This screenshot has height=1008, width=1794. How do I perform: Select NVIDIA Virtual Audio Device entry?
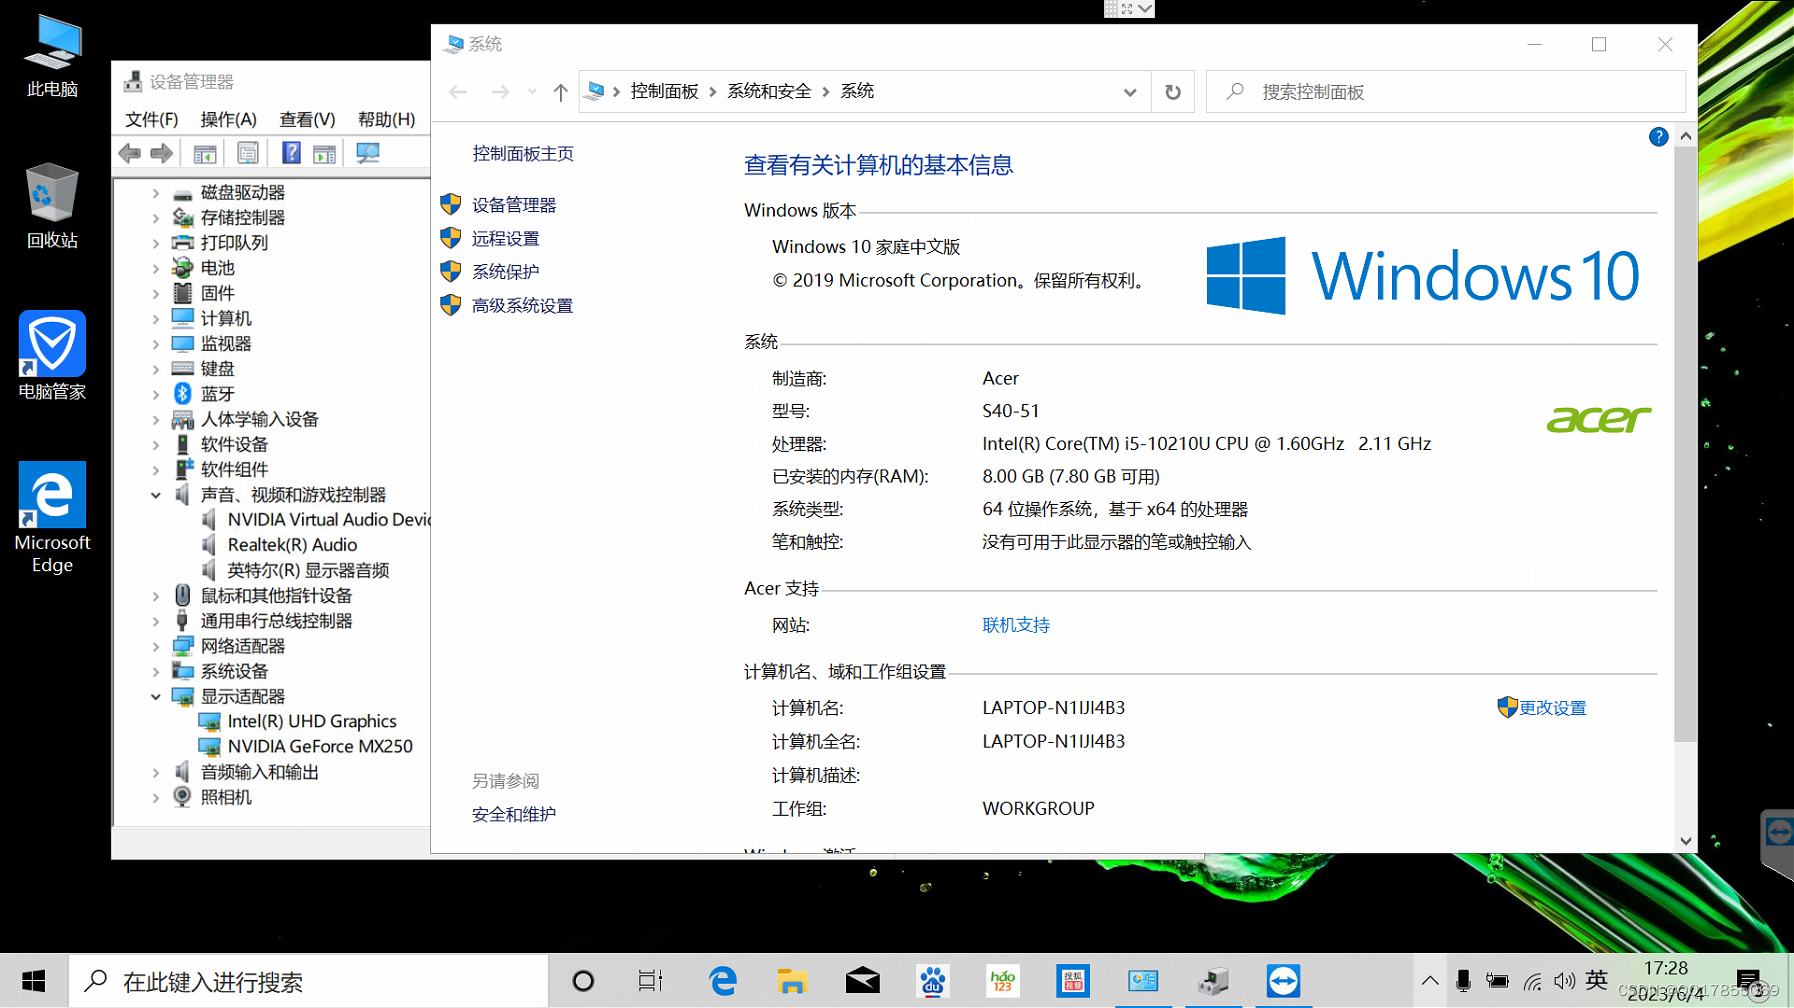tap(329, 520)
